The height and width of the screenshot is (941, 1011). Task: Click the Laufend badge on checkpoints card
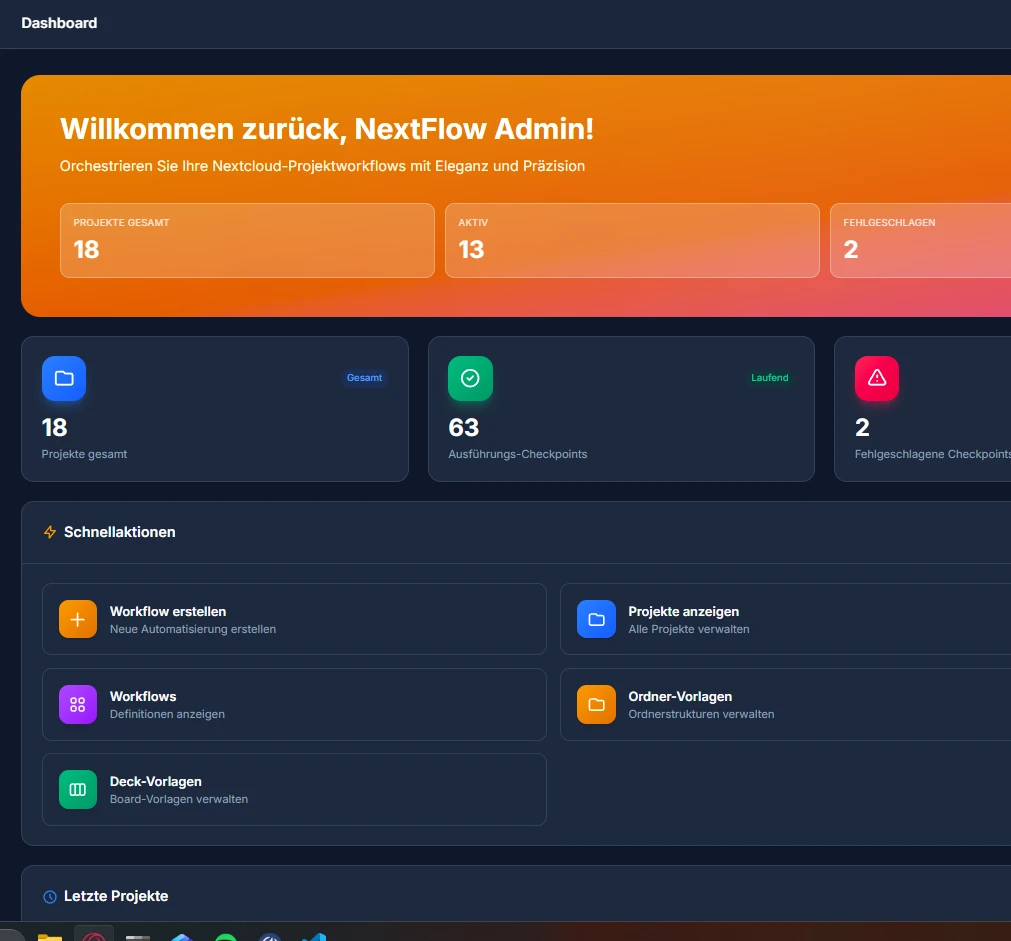(769, 377)
